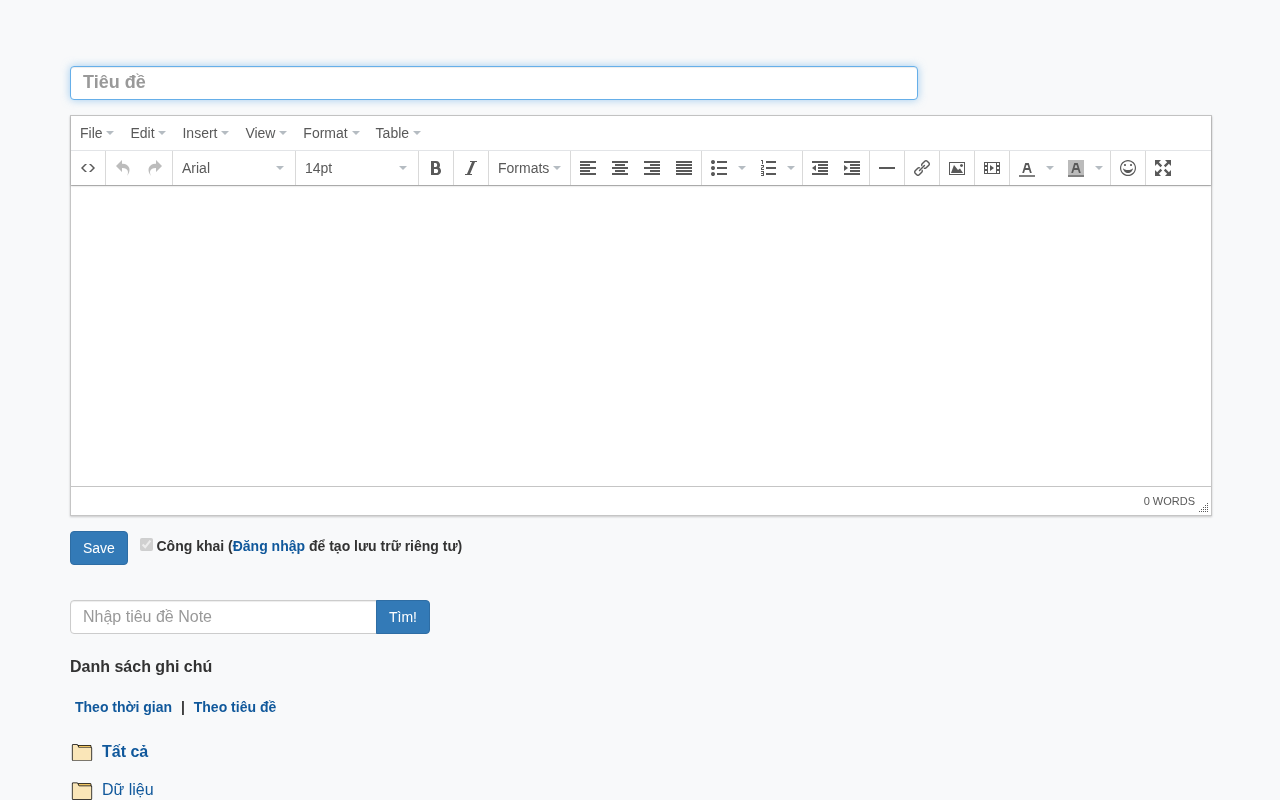Open the emoticons picker
The height and width of the screenshot is (800, 1280).
(1128, 168)
